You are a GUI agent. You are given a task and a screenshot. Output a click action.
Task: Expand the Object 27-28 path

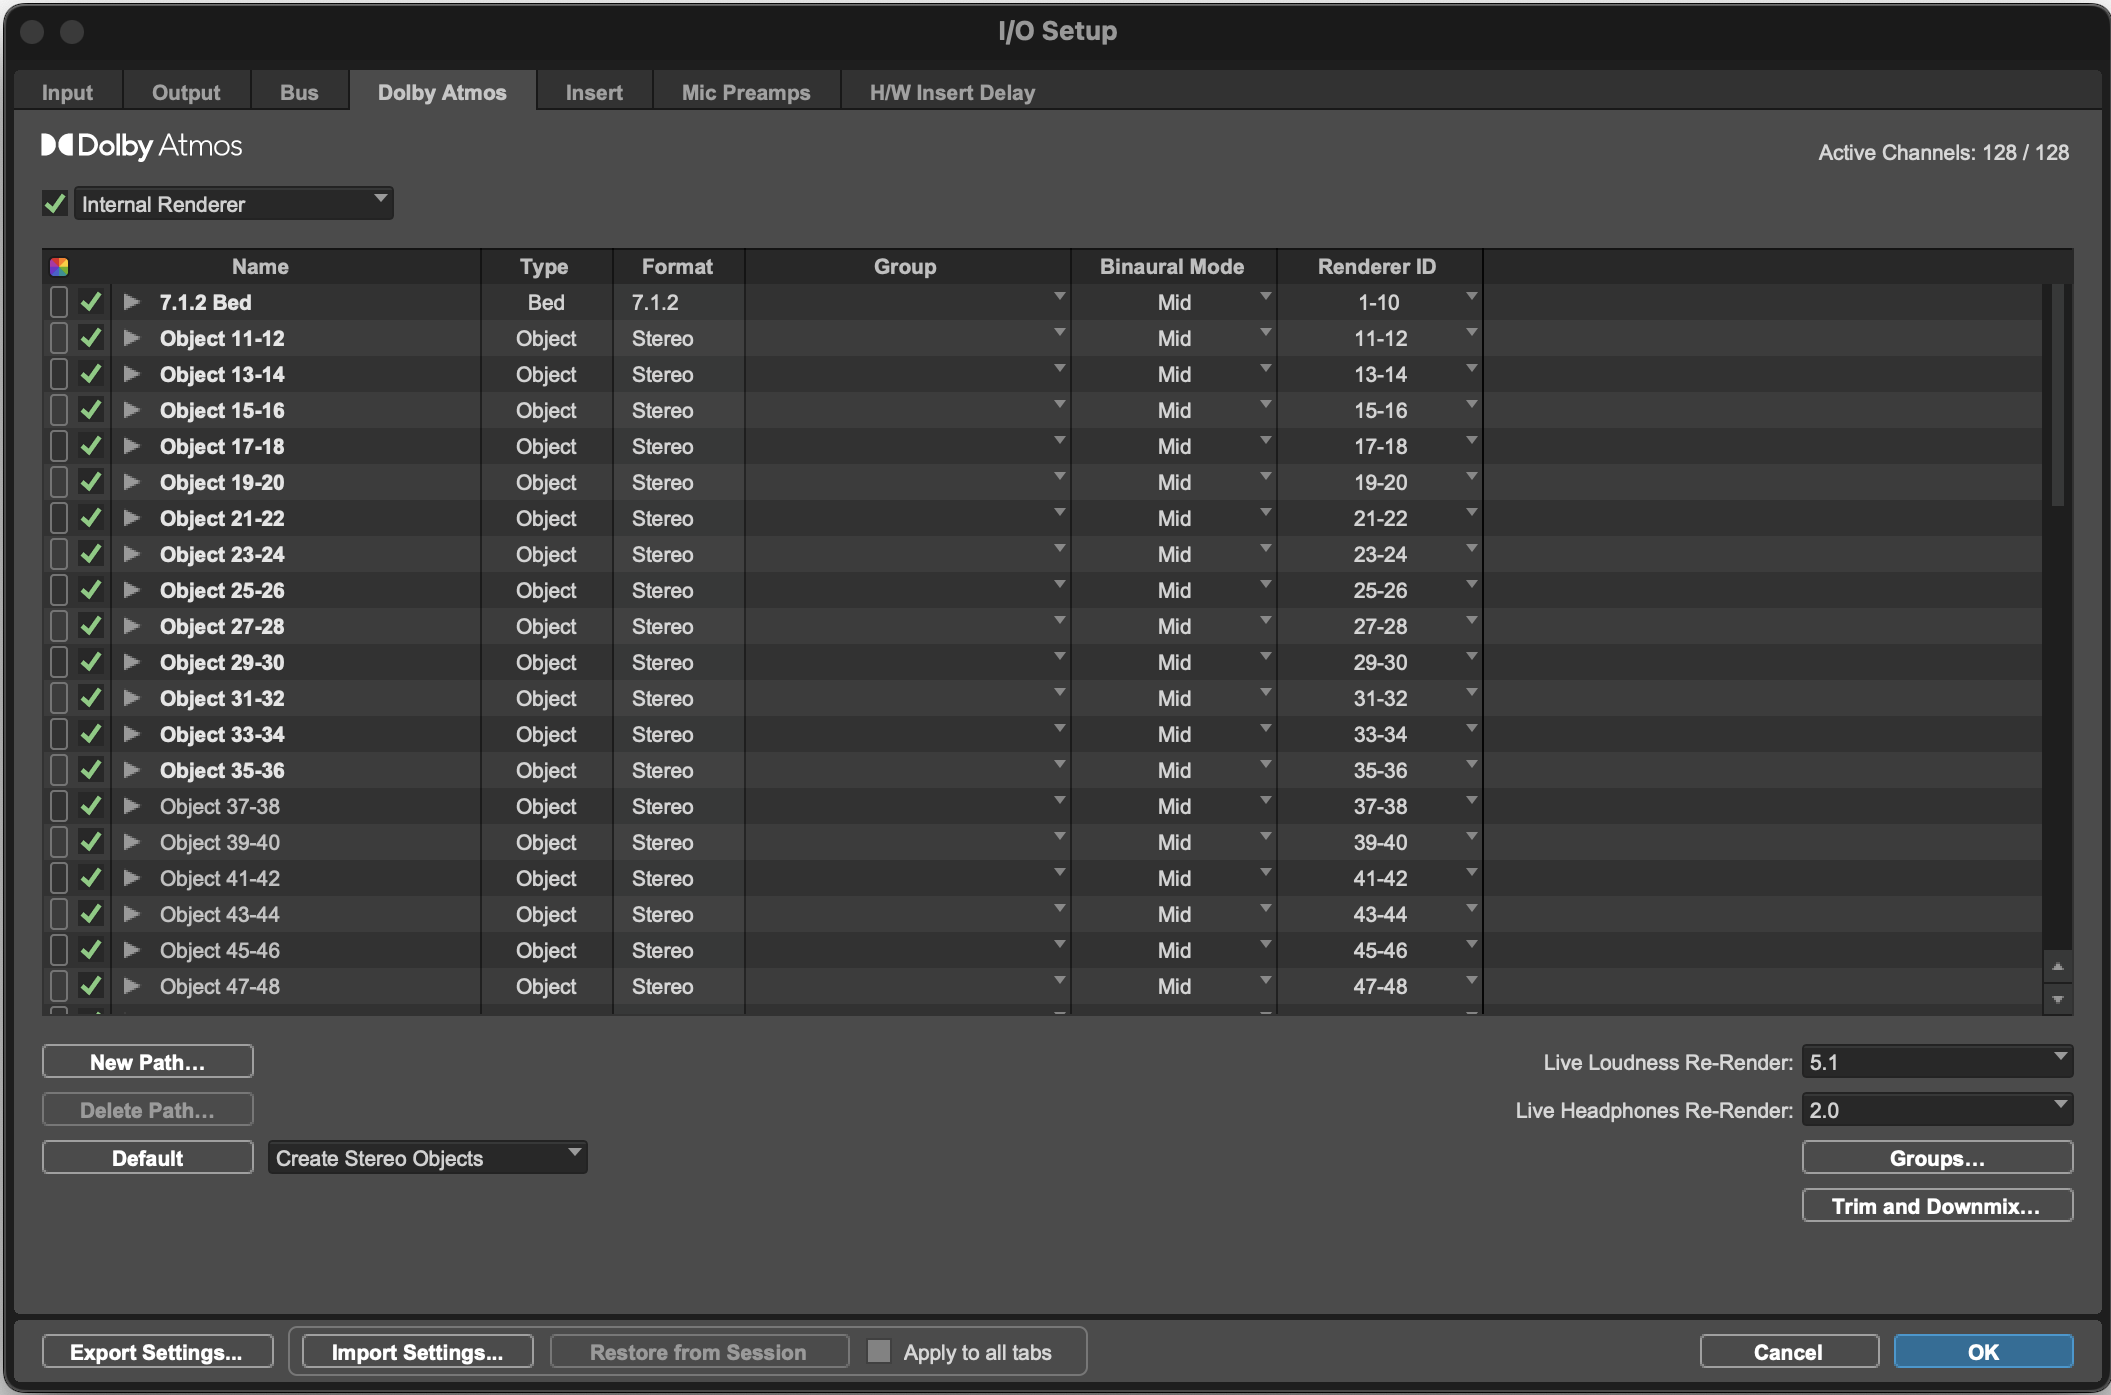point(131,626)
